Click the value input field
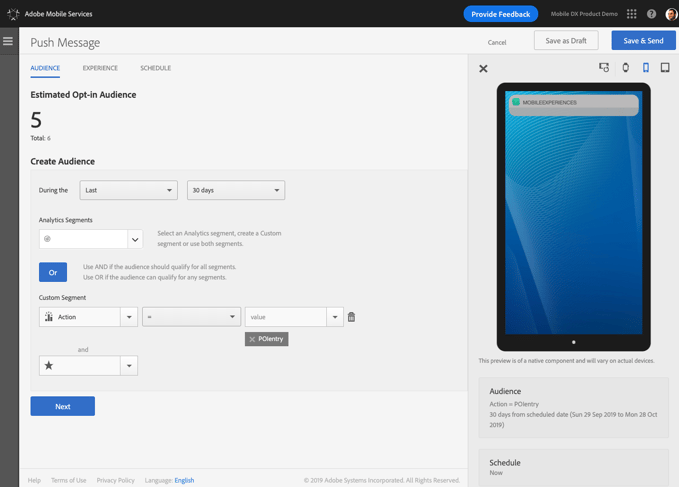This screenshot has width=679, height=487. [x=286, y=317]
